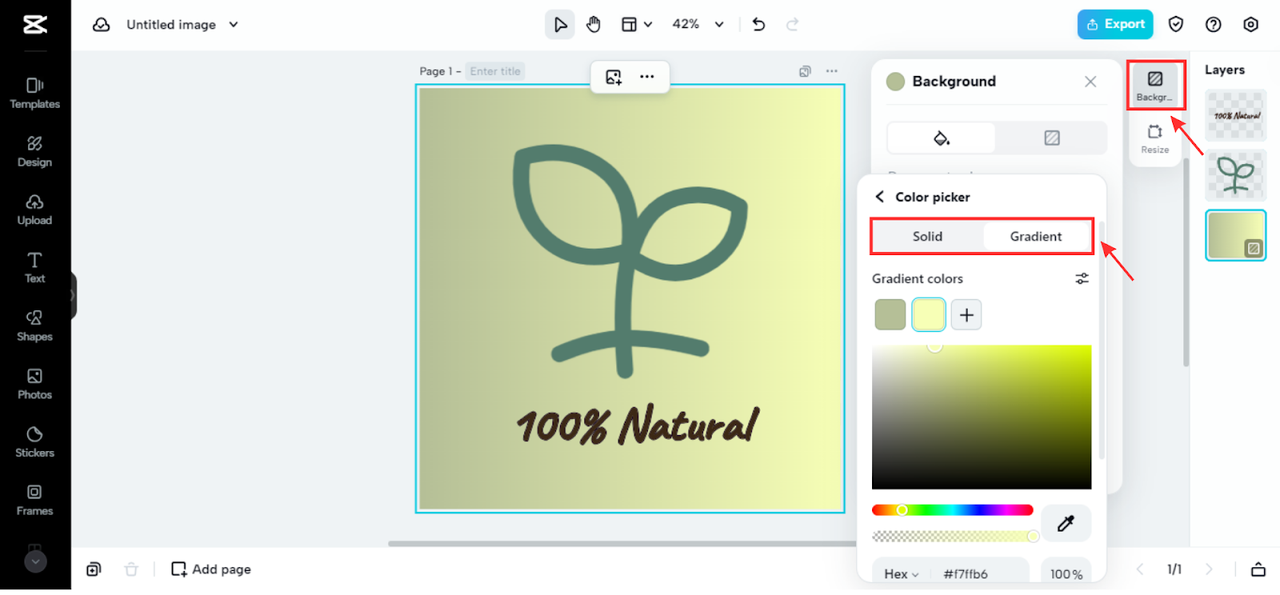The image size is (1280, 595).
Task: Open page more options ellipsis
Action: coord(832,71)
